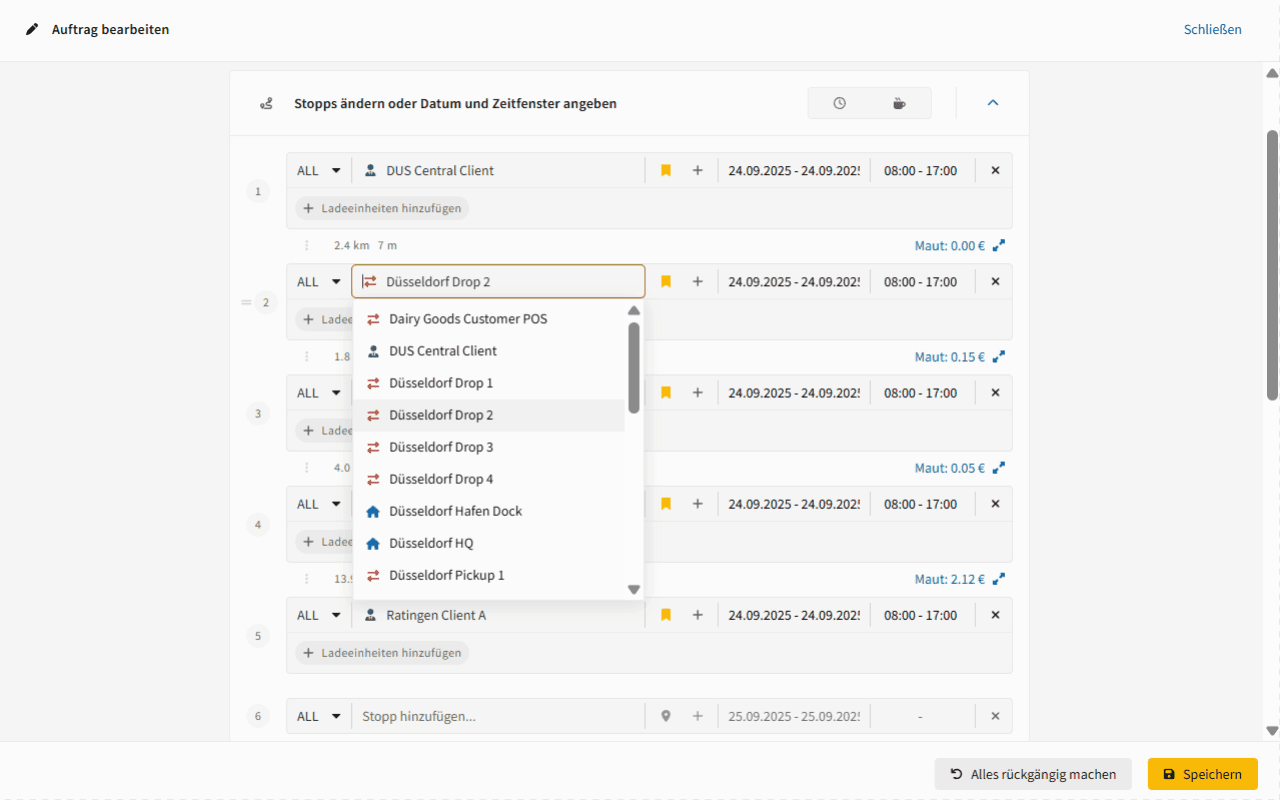The image size is (1280, 800).
Task: Click Alles rückgängig machen button
Action: pos(1033,774)
